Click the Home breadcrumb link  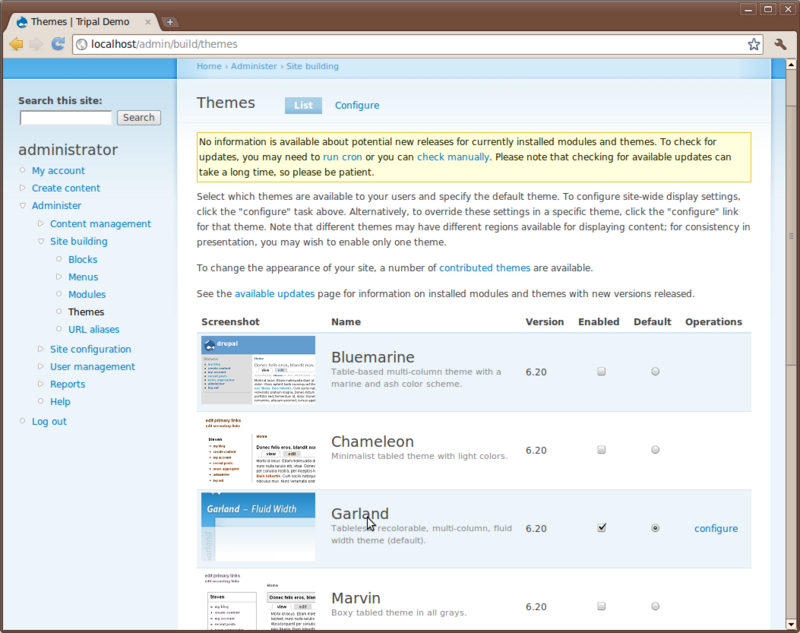point(209,66)
